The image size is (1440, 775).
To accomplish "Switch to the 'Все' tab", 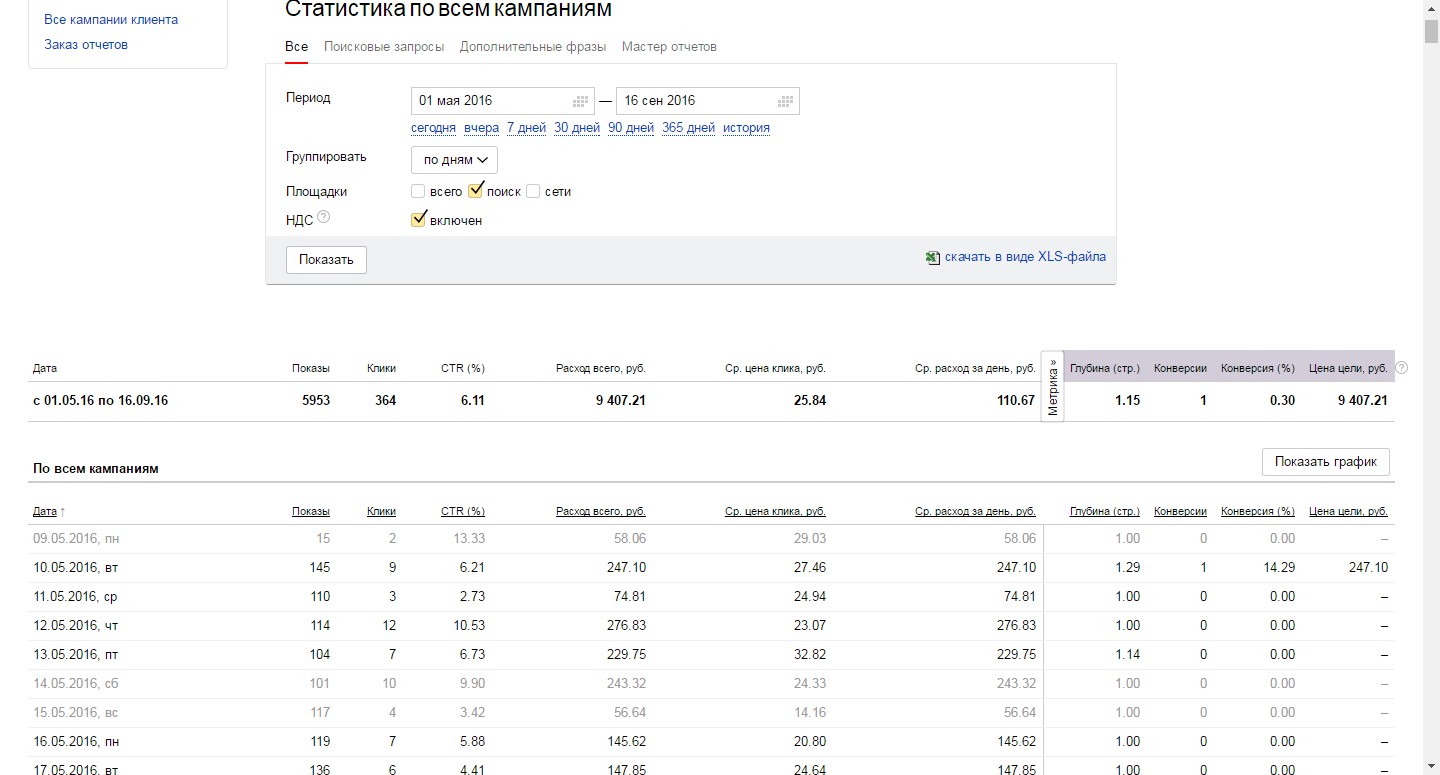I will coord(296,47).
